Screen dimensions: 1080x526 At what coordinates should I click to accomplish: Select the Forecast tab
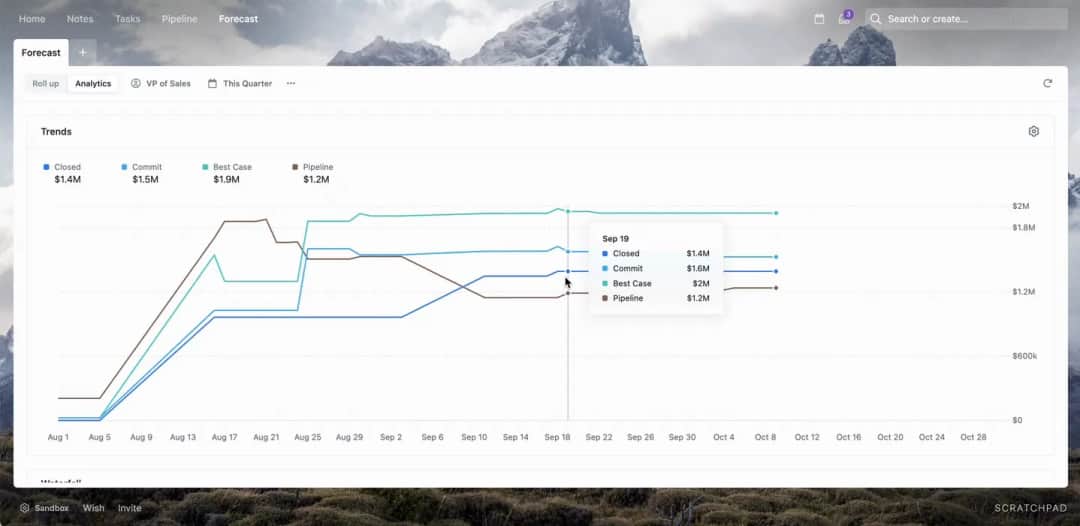41,52
